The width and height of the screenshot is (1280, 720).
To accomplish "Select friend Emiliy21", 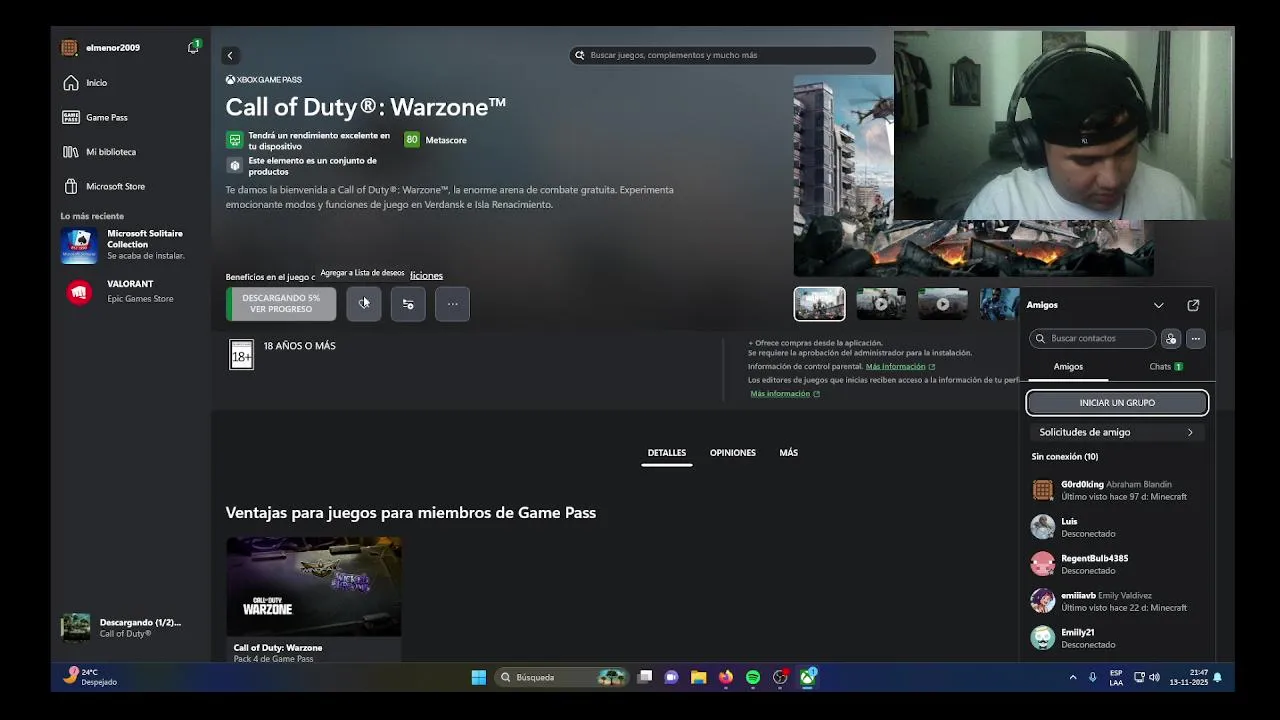I will pos(1117,638).
